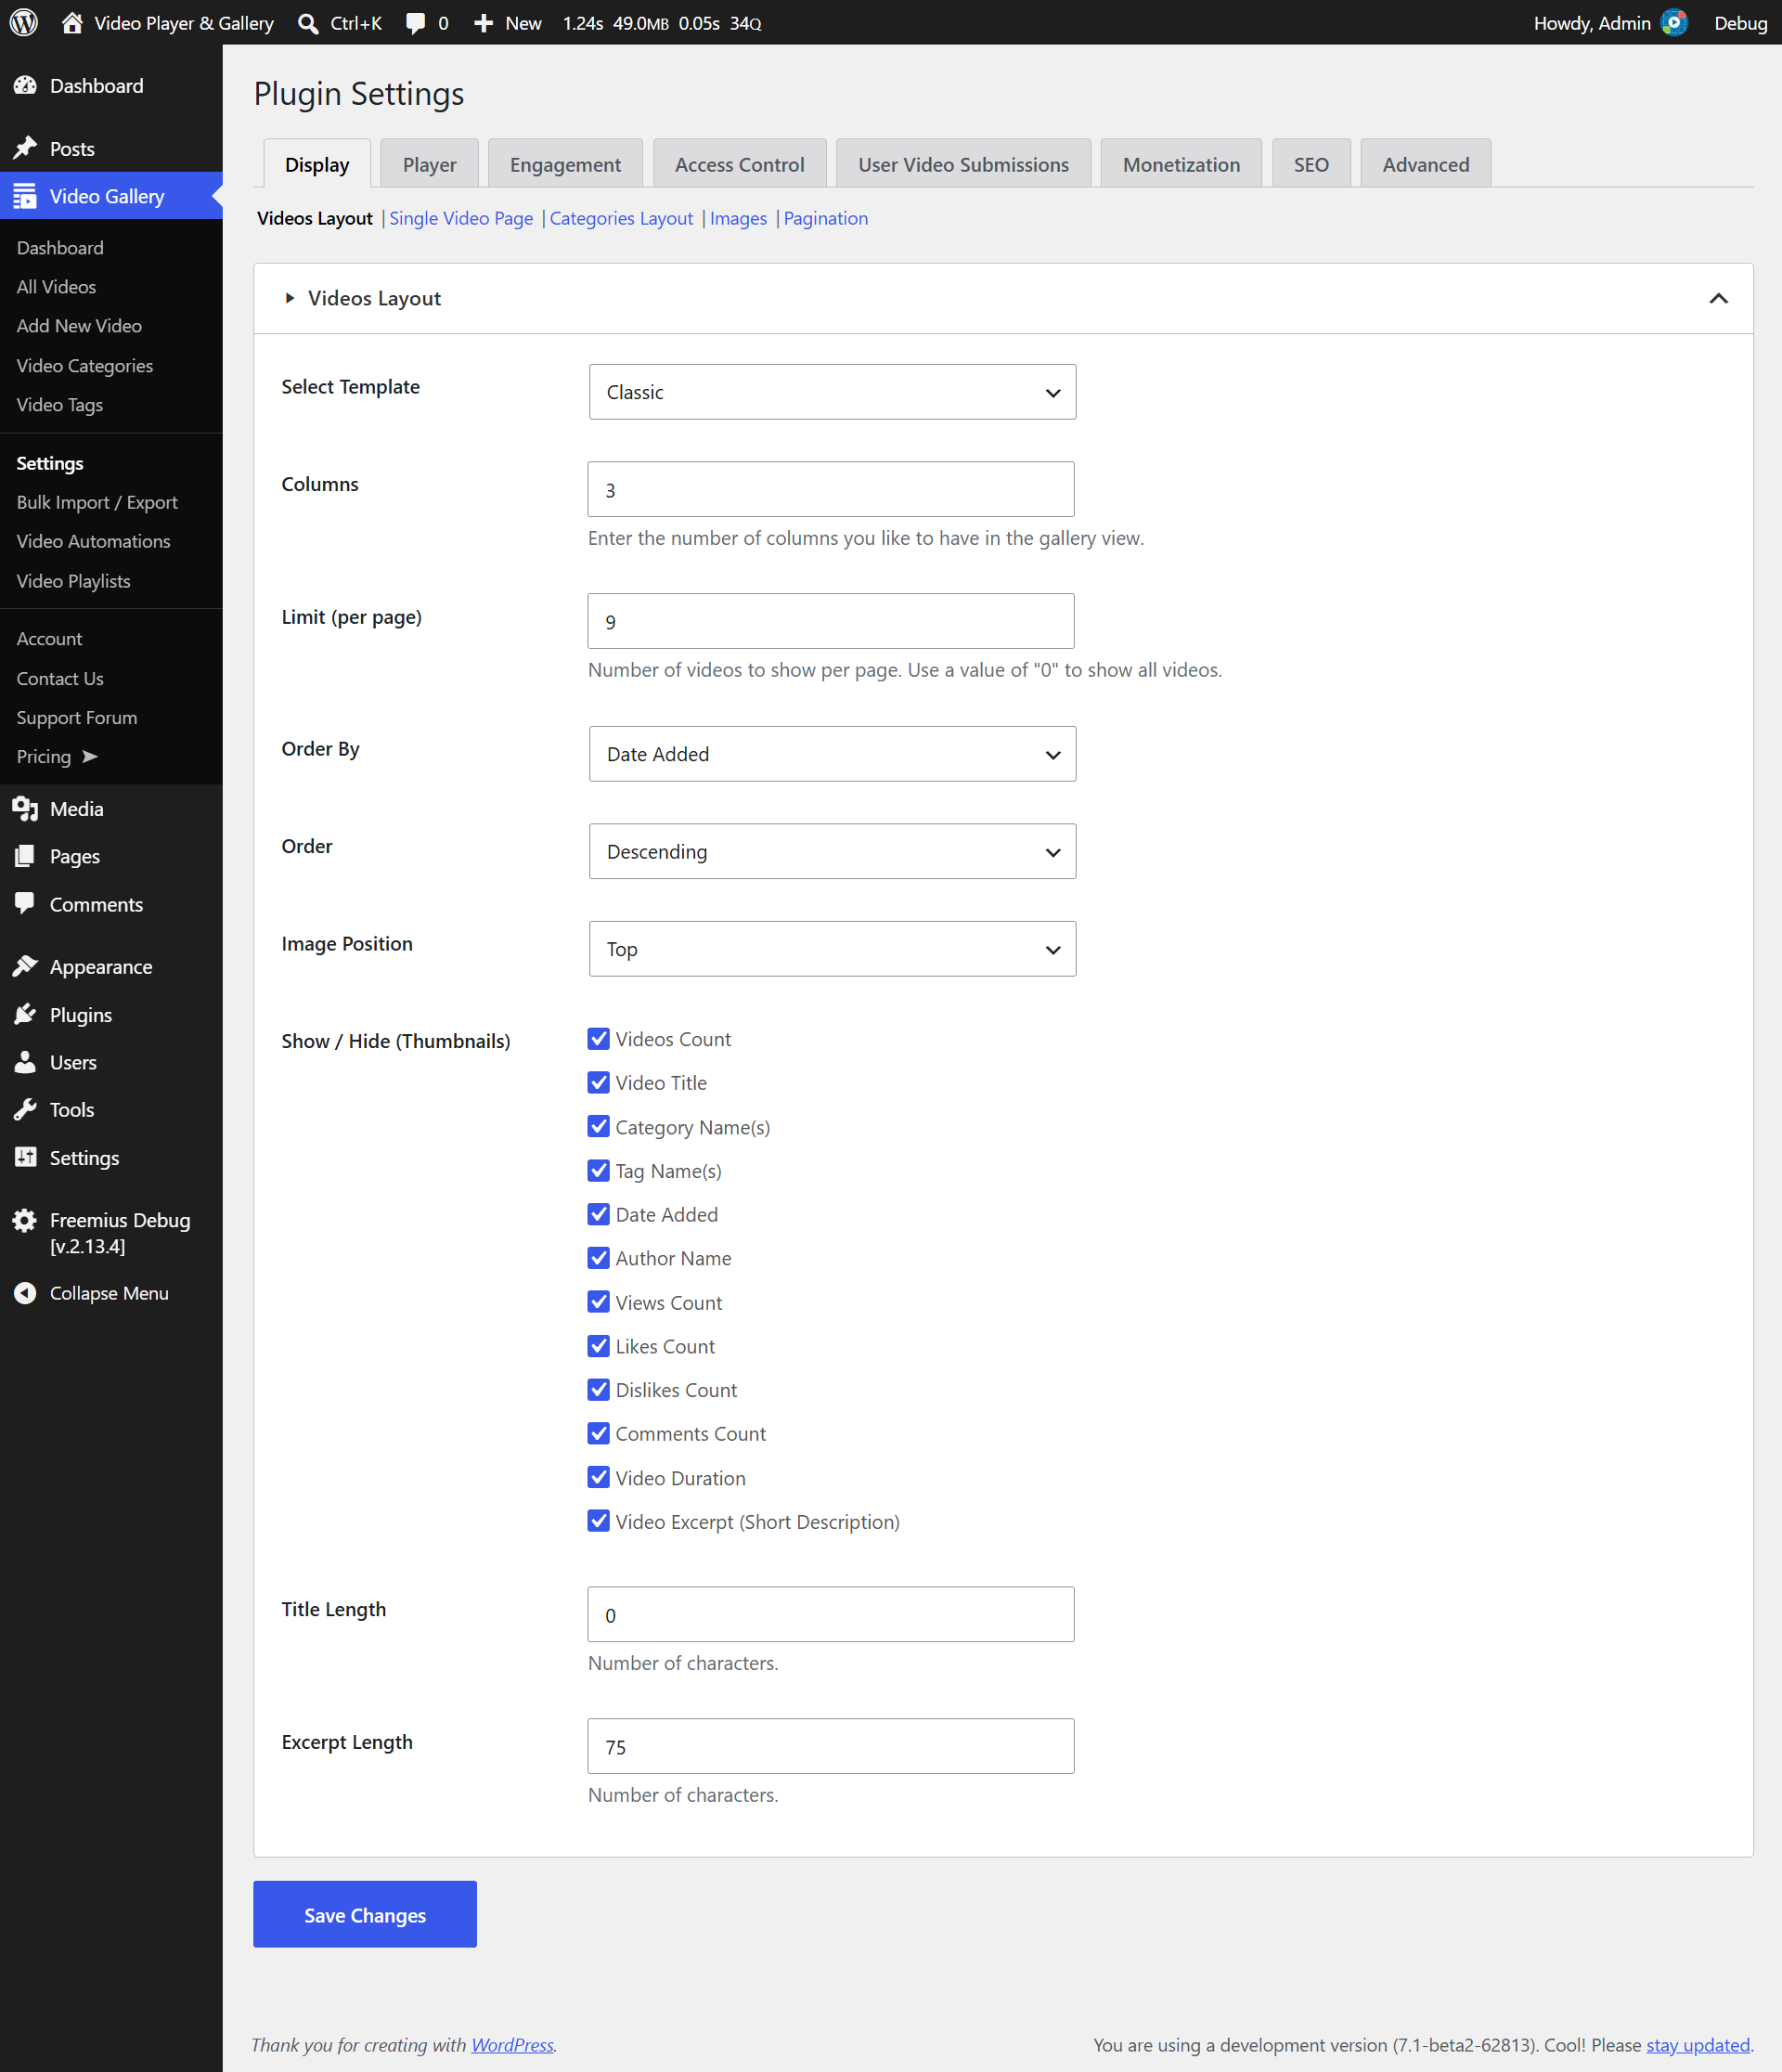Screen dimensions: 1782x2072
Task: Disable the Author Name checkbox
Action: click(x=598, y=1258)
